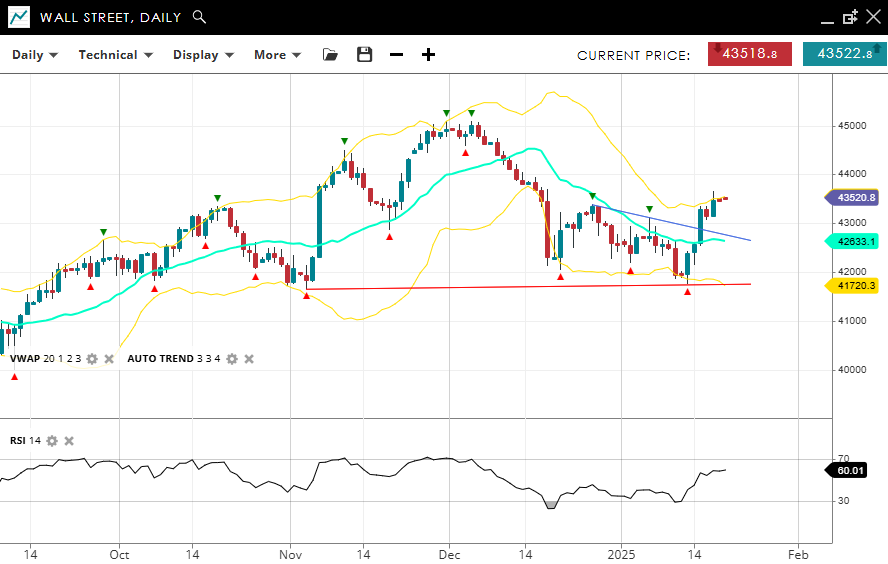The height and width of the screenshot is (564, 888).
Task: Remove the AUTO TREND indicator
Action: 249,359
